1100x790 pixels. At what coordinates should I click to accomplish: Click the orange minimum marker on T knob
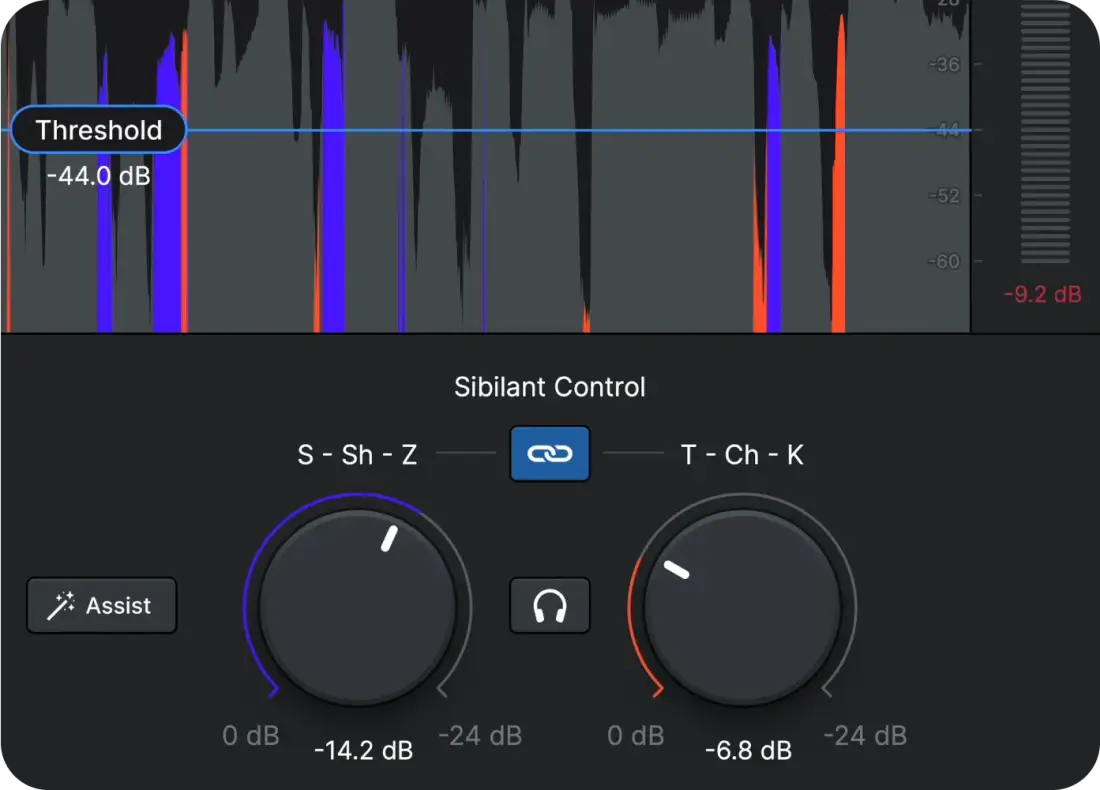click(x=656, y=690)
